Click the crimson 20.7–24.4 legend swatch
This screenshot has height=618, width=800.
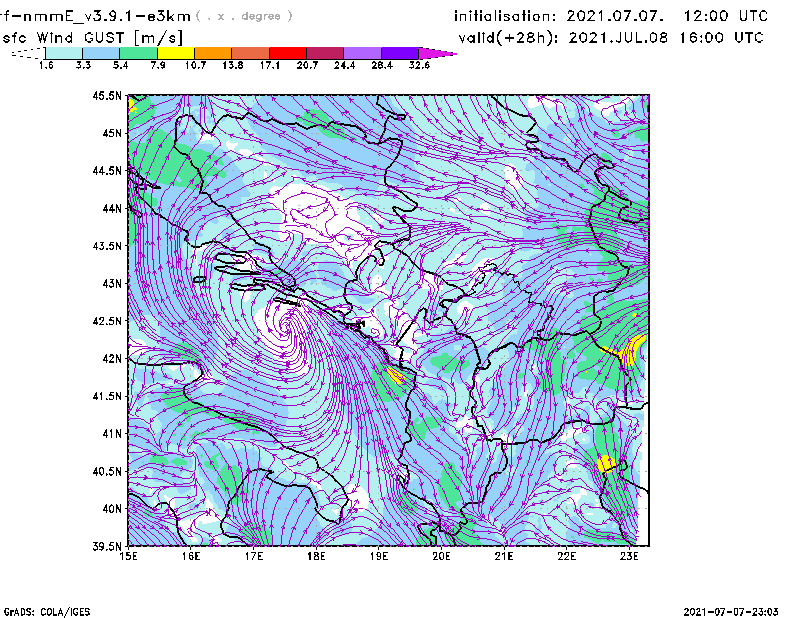tap(325, 53)
